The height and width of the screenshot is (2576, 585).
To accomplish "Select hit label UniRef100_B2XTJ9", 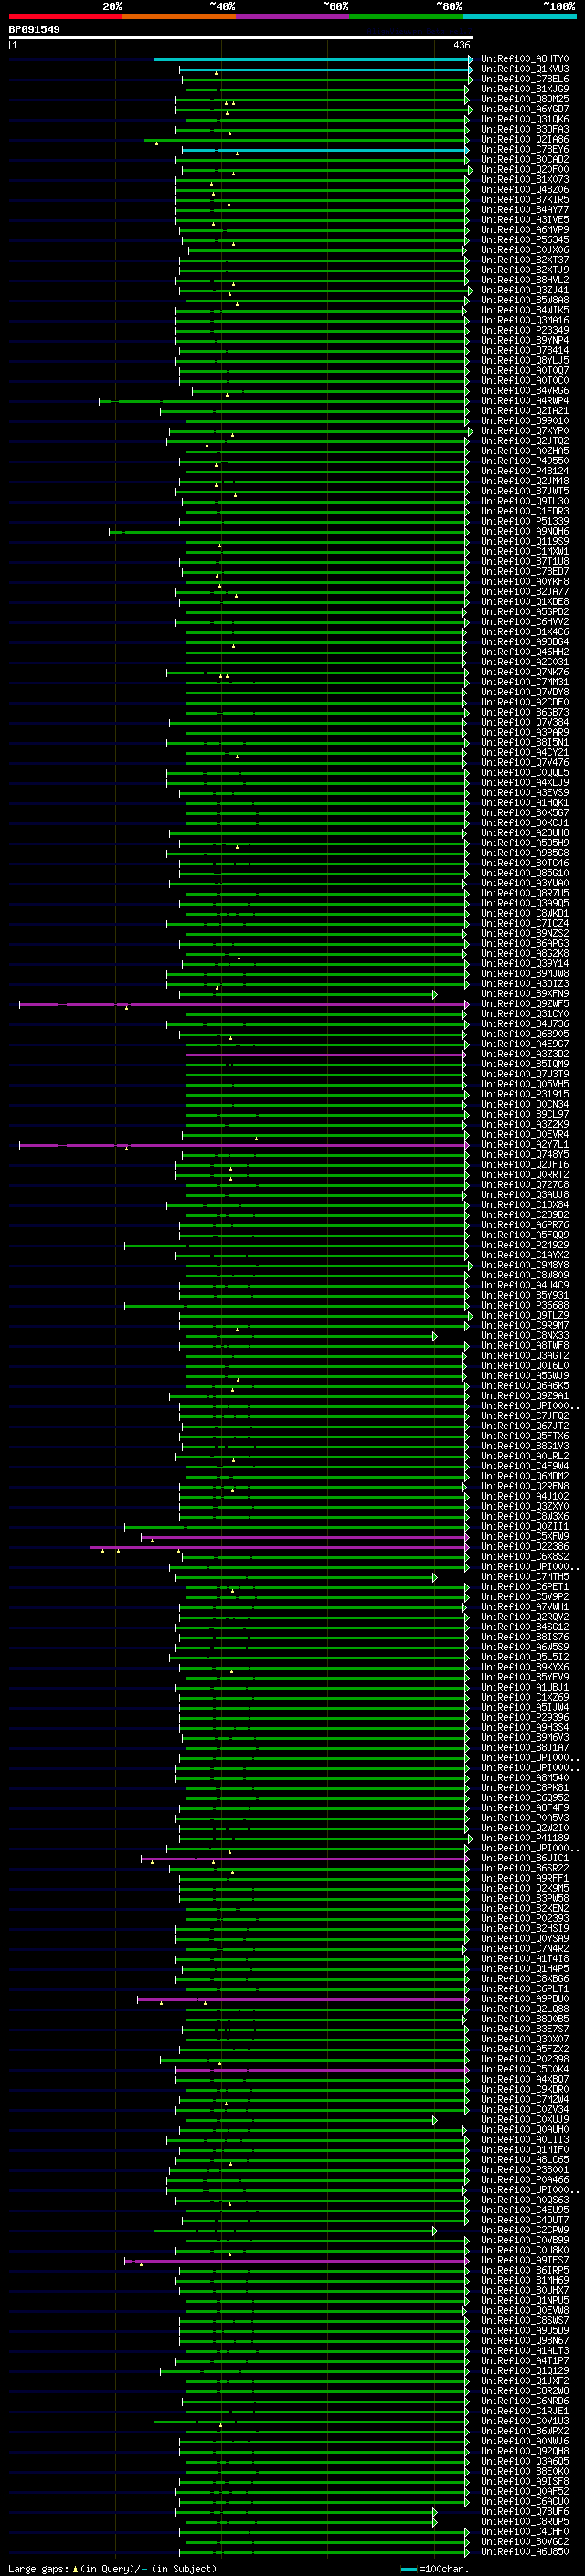I will click(x=524, y=270).
